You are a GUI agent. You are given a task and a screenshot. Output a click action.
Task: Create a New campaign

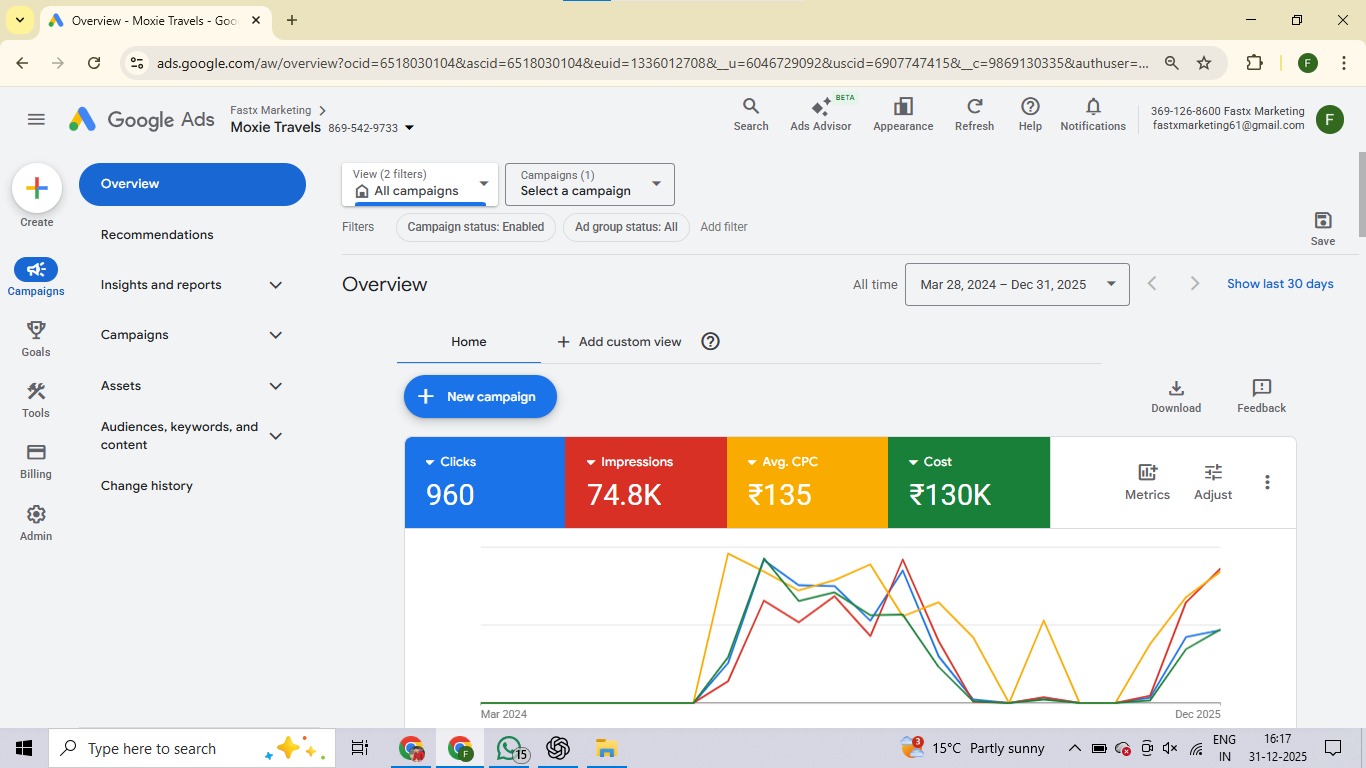(x=480, y=396)
